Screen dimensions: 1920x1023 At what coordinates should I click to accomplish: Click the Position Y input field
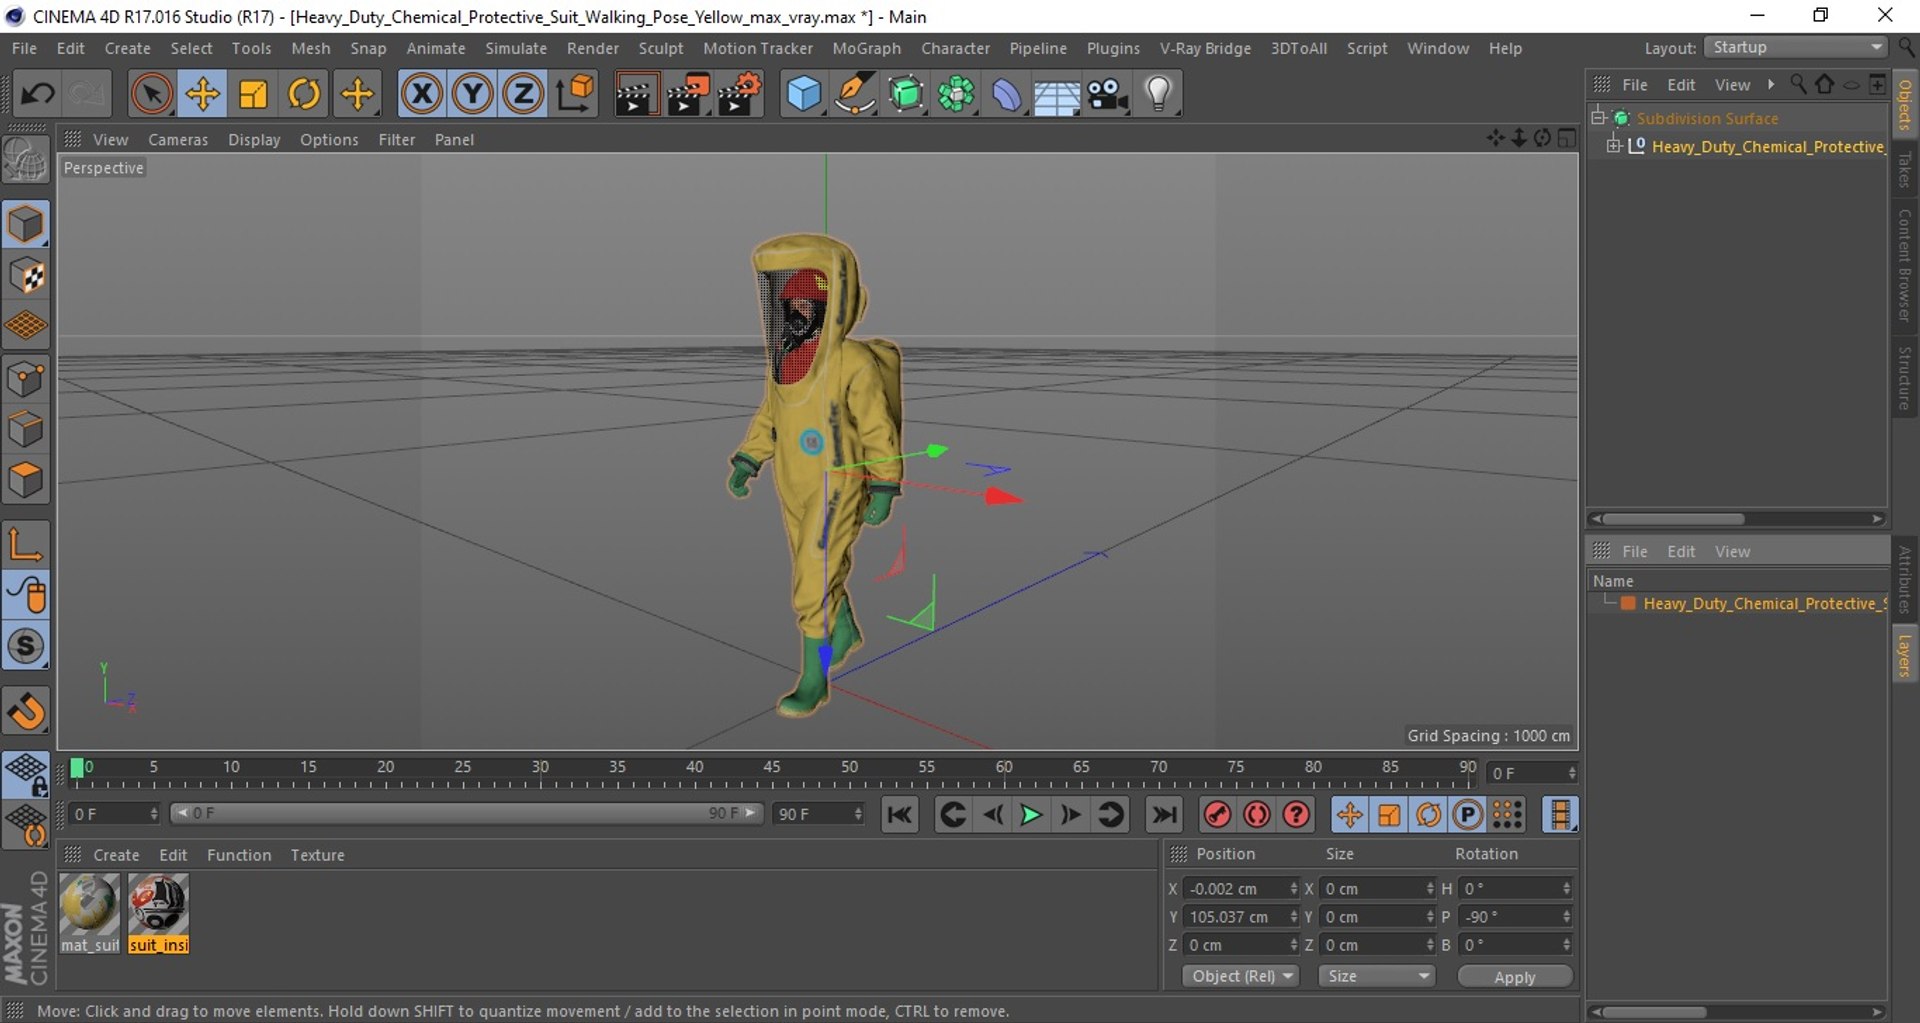(x=1241, y=917)
